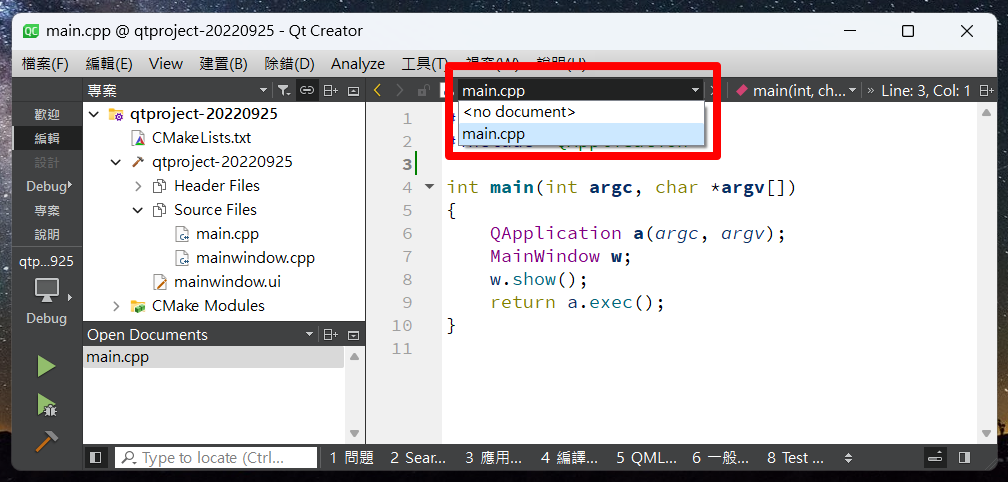Toggle the progress details button in status bar
The width and height of the screenshot is (1008, 482).
[935, 458]
